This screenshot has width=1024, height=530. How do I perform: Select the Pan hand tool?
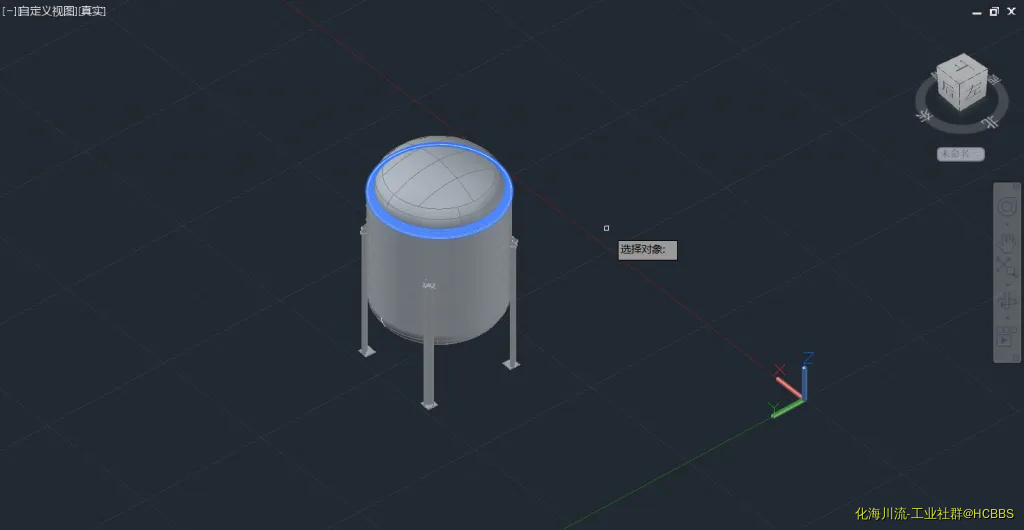coord(1006,241)
